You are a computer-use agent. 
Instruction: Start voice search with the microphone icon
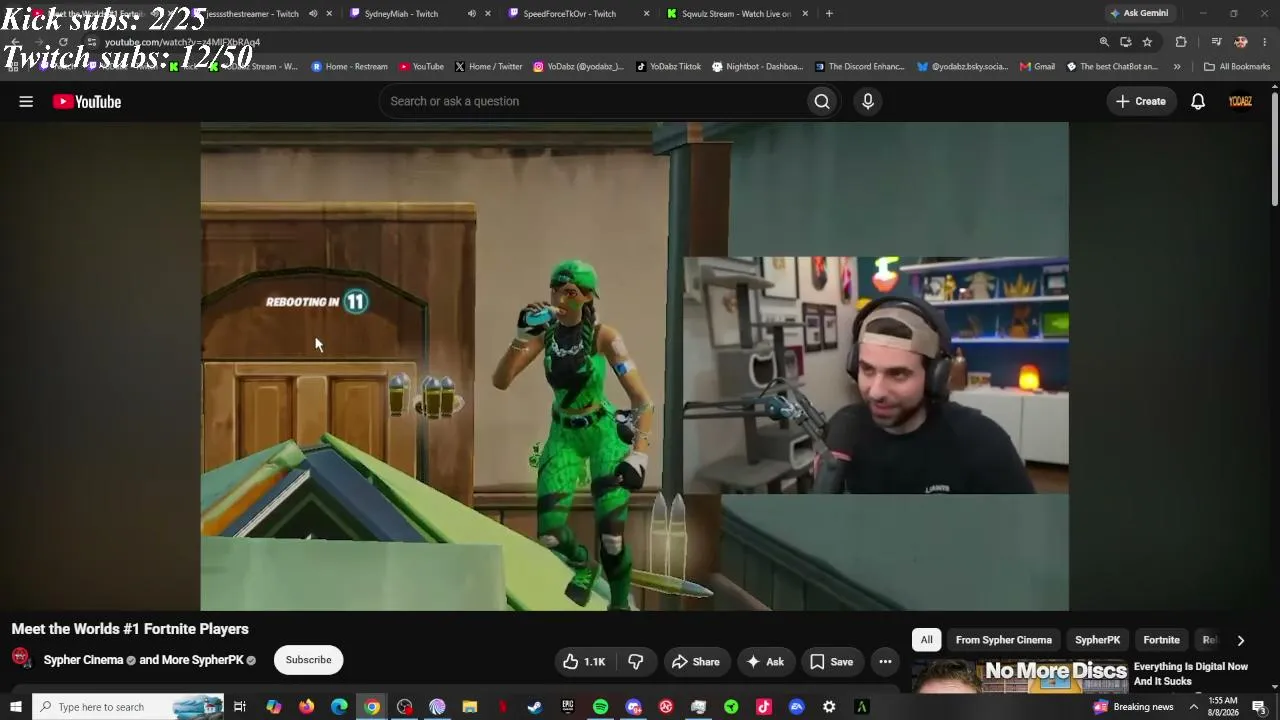click(x=868, y=101)
